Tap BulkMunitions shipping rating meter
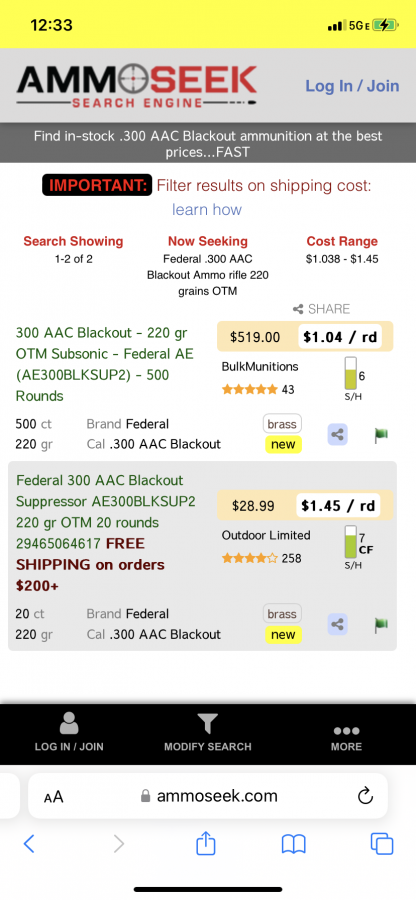The height and width of the screenshot is (900, 416). [x=353, y=379]
